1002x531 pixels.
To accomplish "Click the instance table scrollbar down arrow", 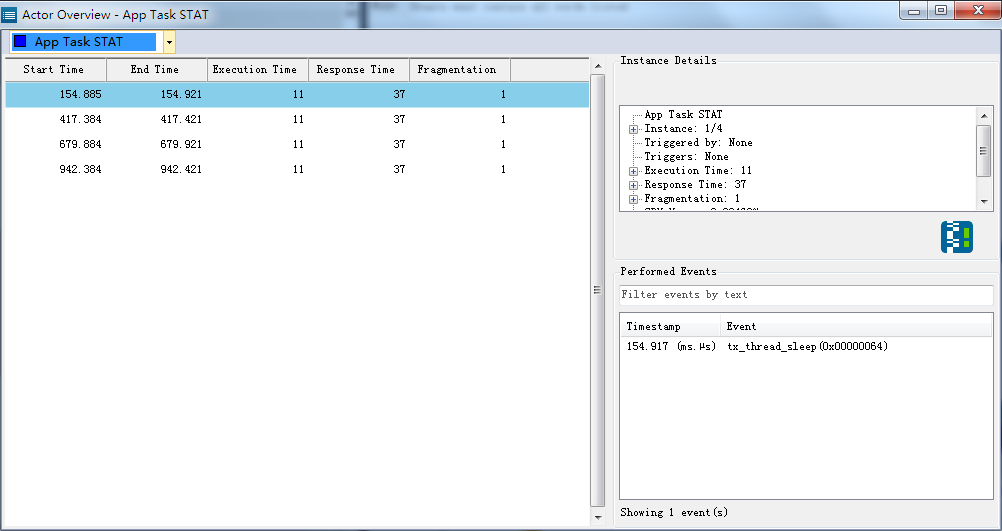I will (597, 518).
